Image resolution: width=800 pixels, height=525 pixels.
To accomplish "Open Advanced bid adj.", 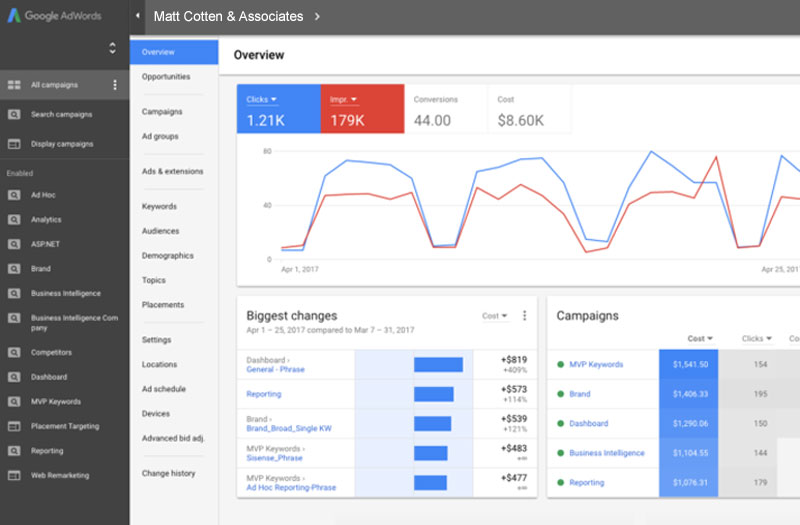I will point(173,438).
